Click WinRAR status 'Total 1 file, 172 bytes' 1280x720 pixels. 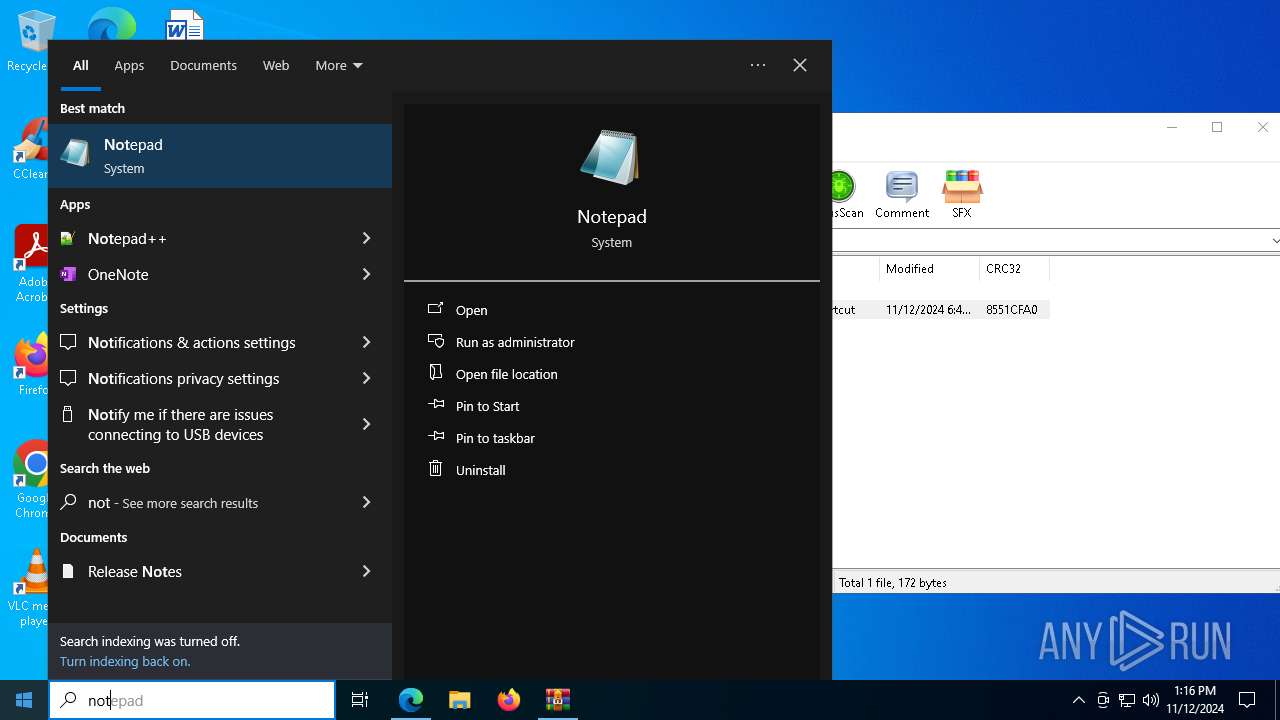pyautogui.click(x=893, y=582)
